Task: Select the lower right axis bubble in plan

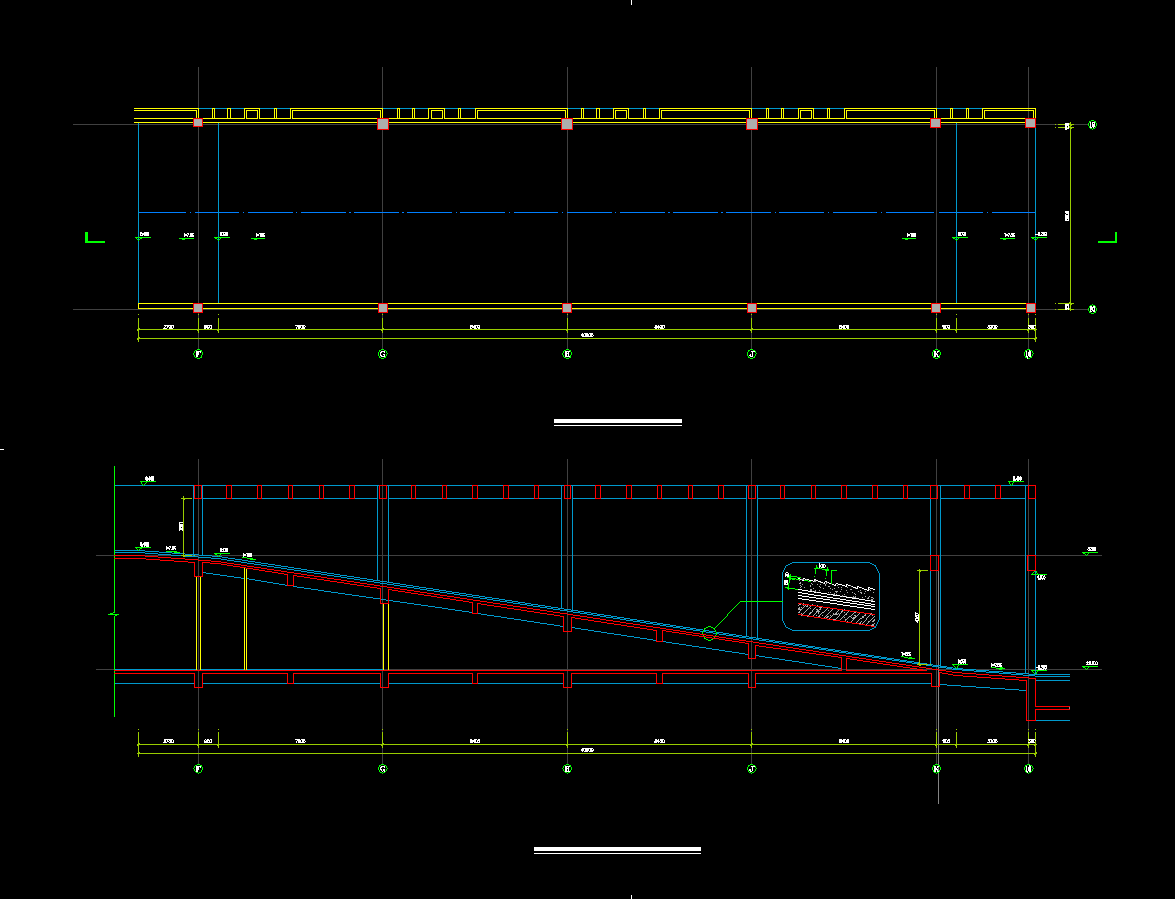Action: point(1092,309)
